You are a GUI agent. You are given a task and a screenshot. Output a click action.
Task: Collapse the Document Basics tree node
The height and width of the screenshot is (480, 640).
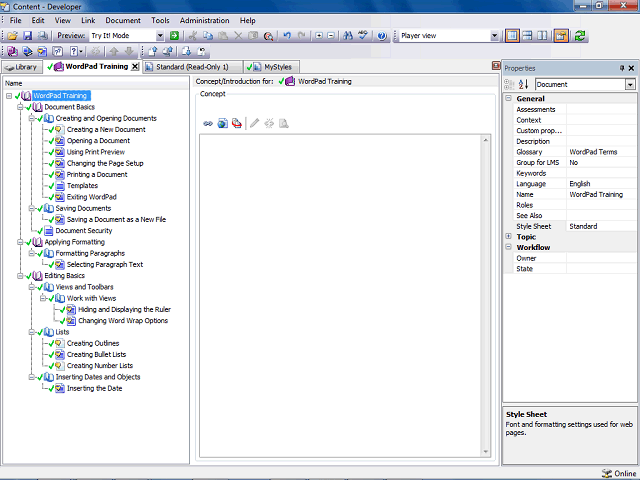pyautogui.click(x=20, y=107)
